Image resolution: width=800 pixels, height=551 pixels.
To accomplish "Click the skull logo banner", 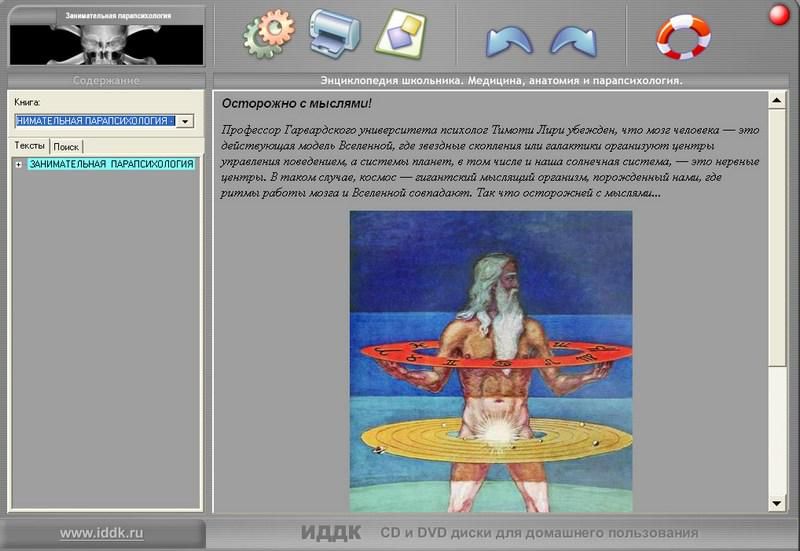I will (106, 40).
